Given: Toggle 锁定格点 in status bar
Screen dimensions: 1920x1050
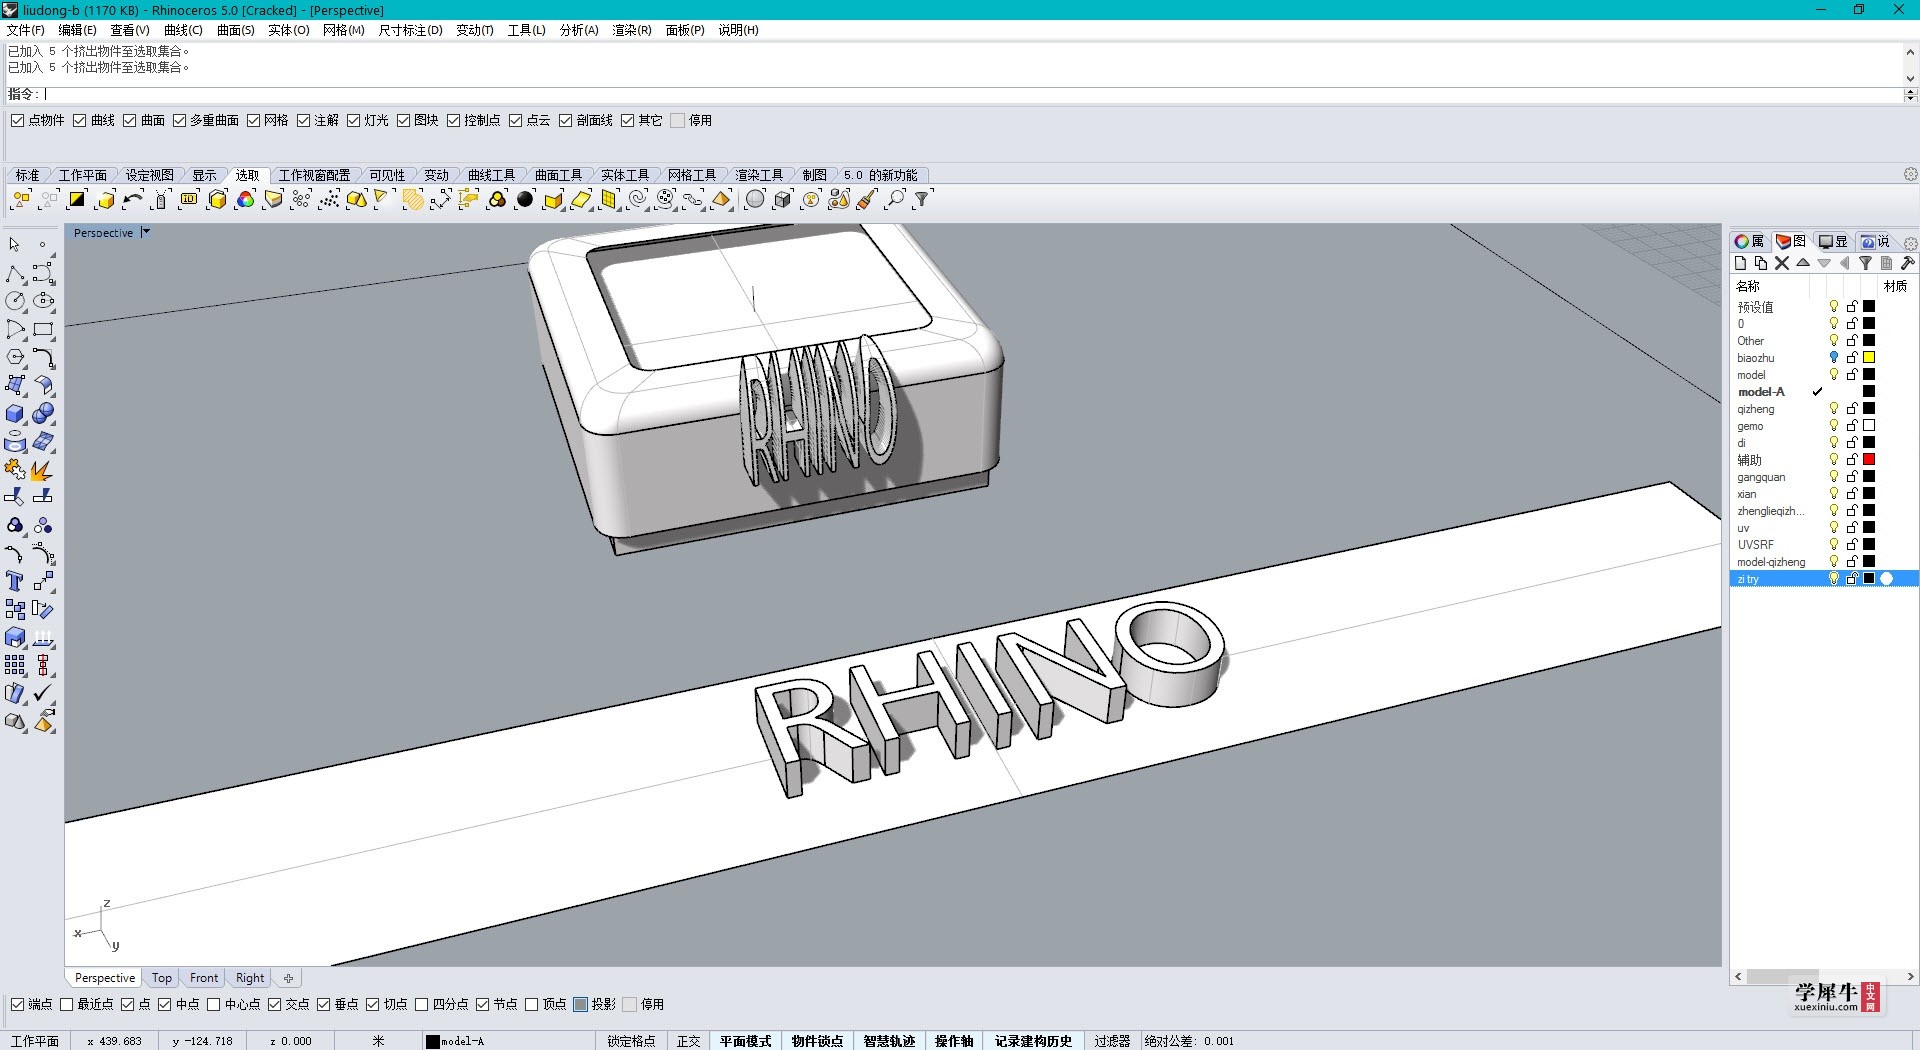Looking at the screenshot, I should (631, 1041).
